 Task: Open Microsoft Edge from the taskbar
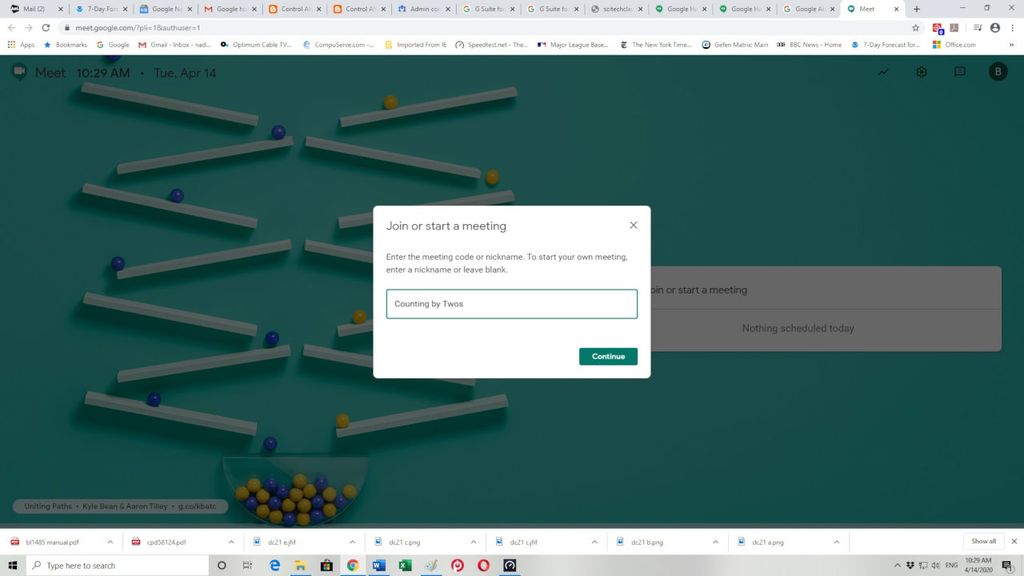click(x=273, y=565)
